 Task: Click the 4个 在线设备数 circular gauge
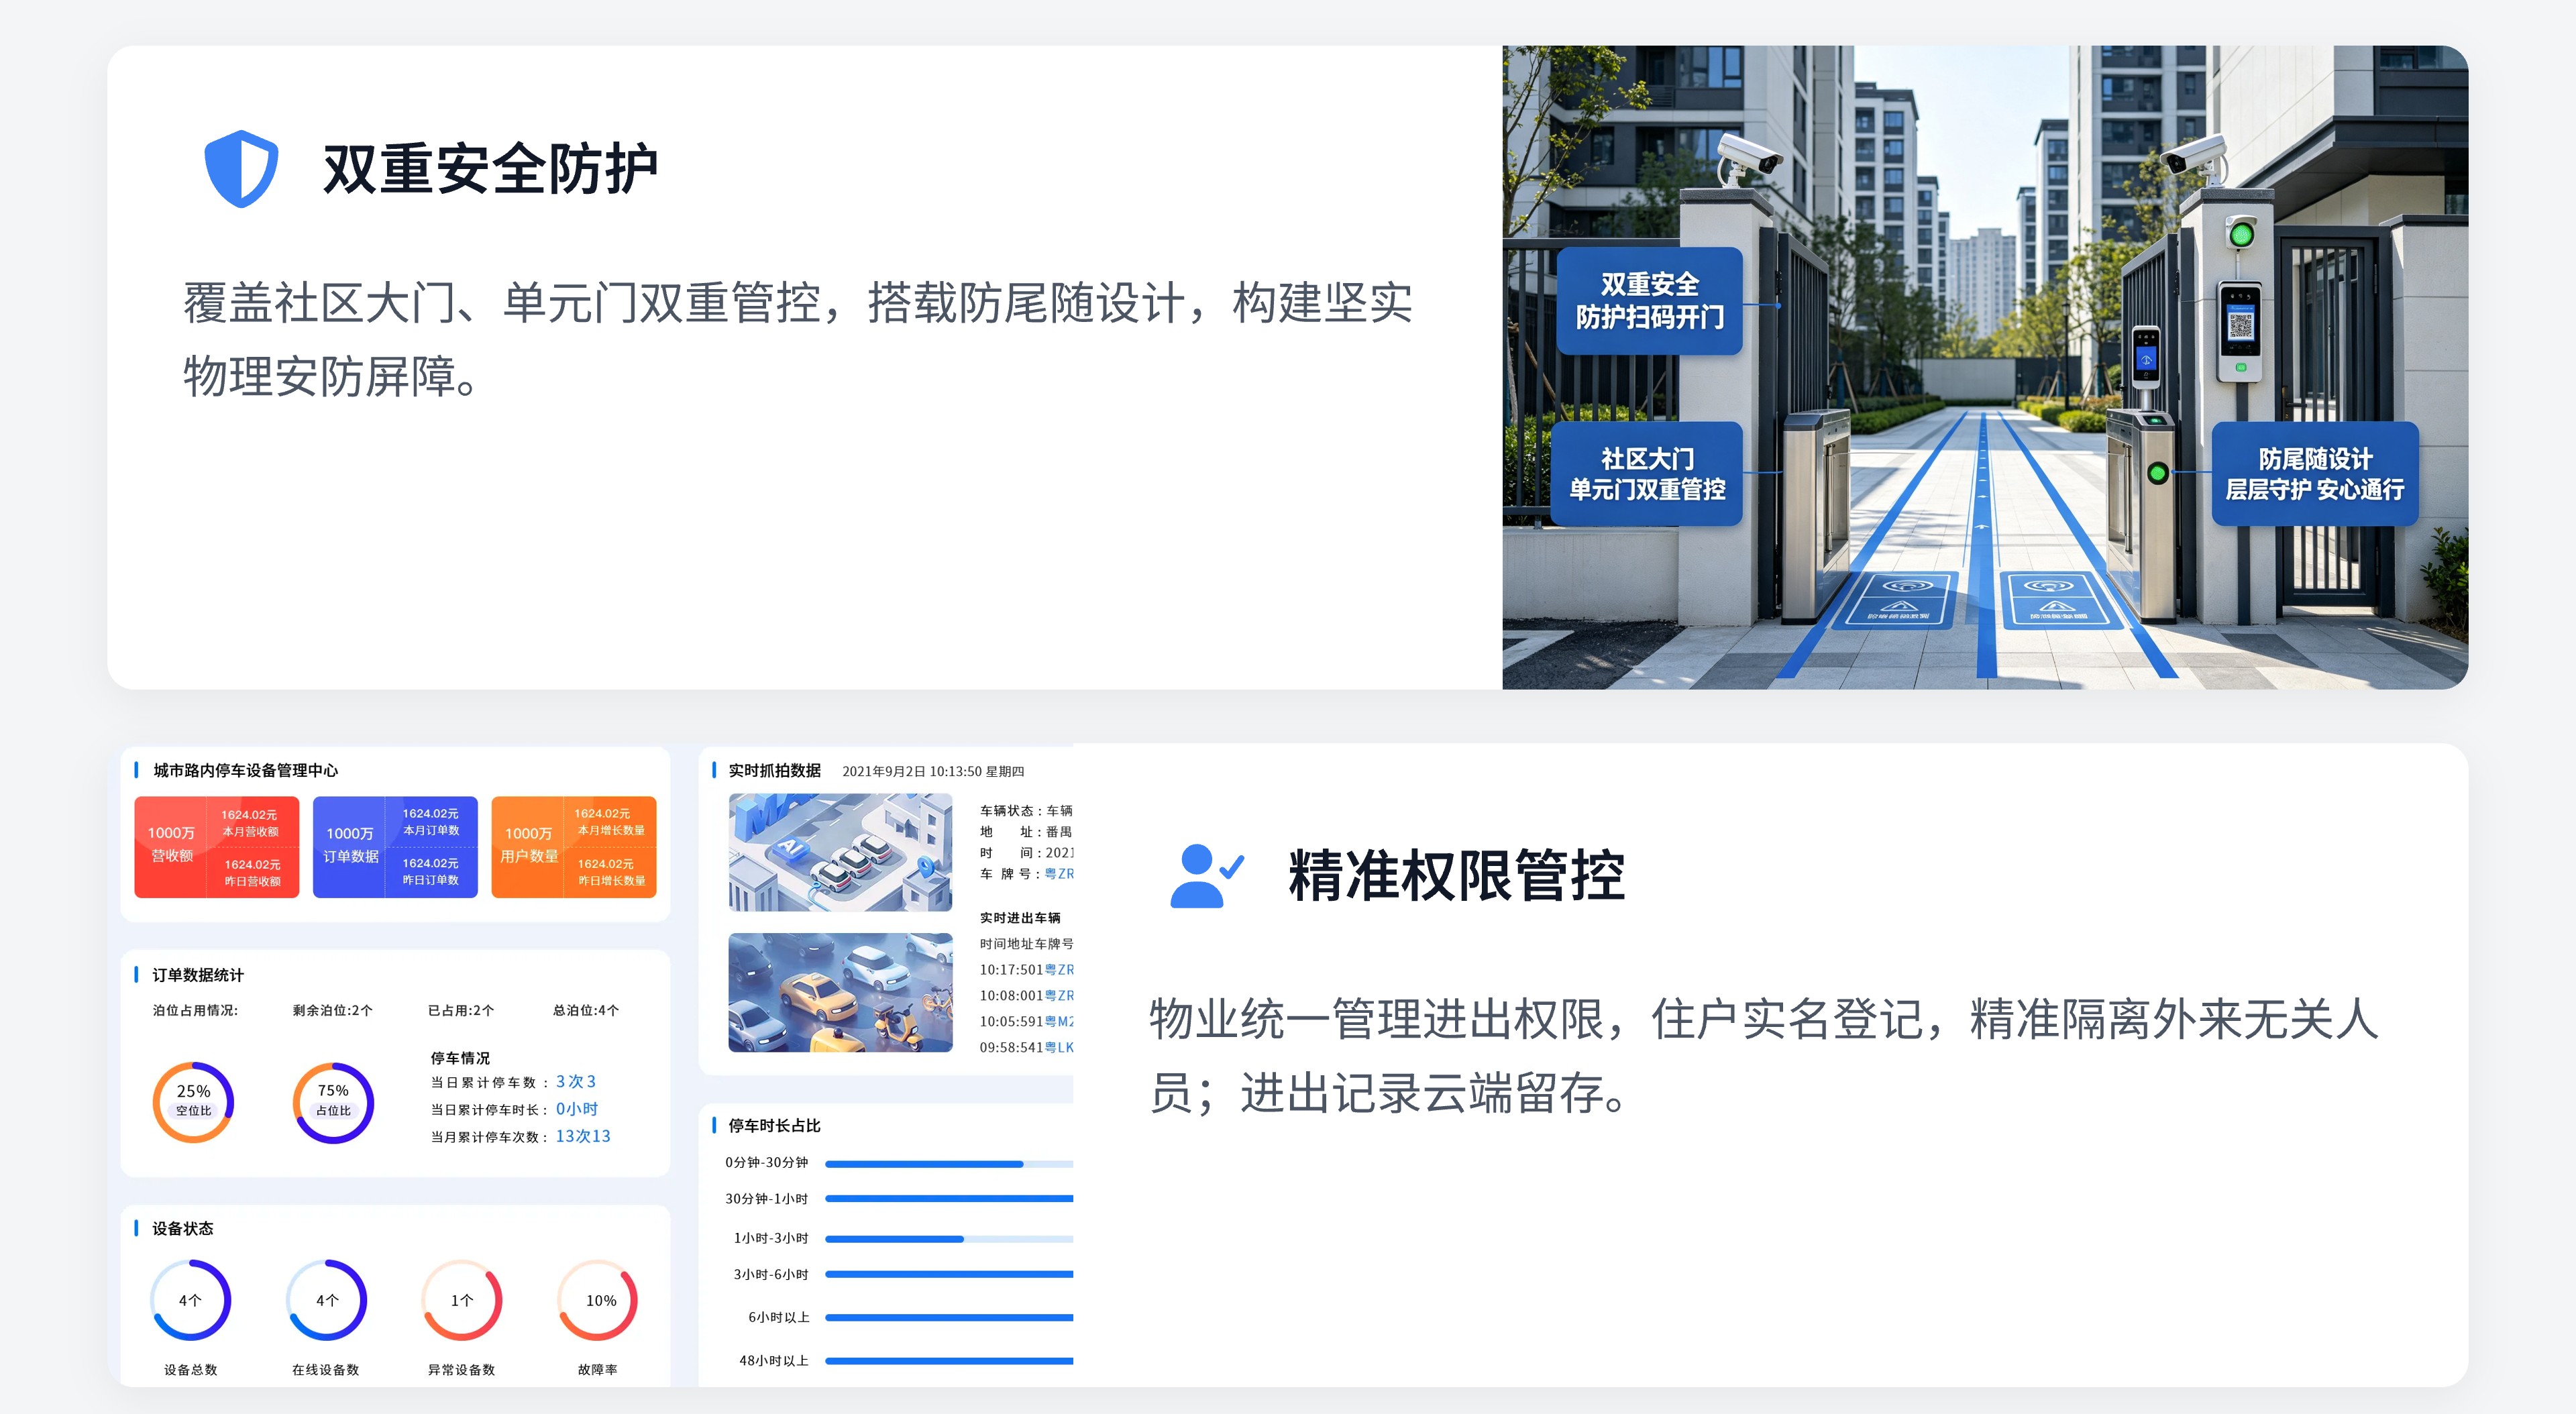pyautogui.click(x=326, y=1300)
